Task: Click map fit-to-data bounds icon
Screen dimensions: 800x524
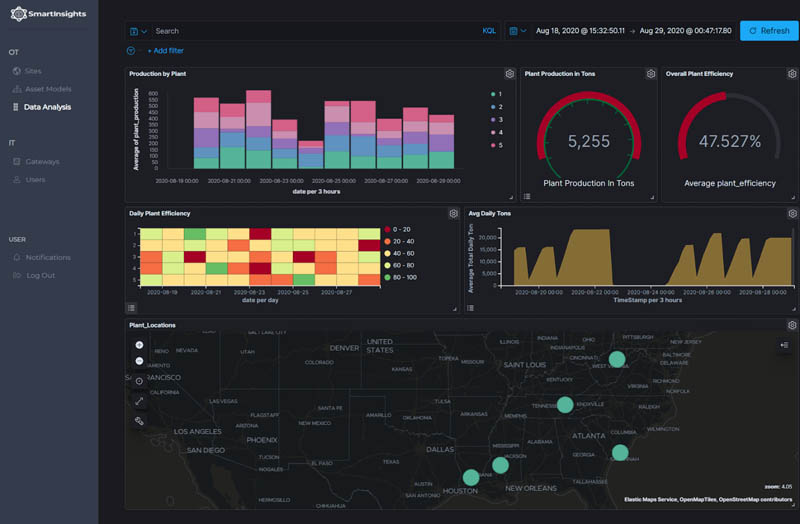Action: (x=139, y=381)
